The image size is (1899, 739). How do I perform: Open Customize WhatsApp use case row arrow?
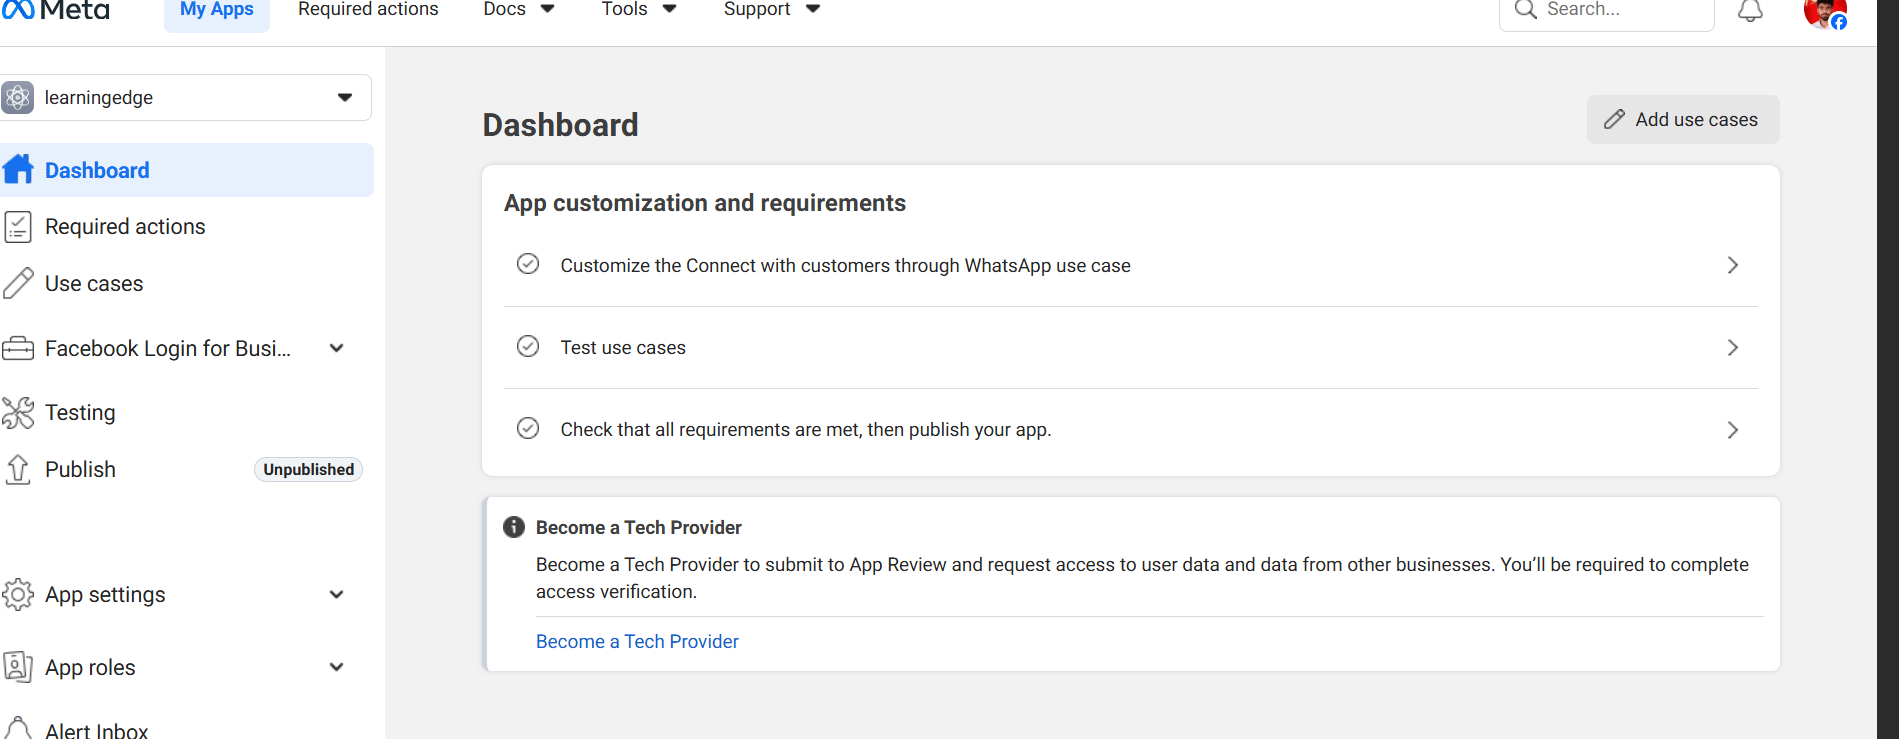[x=1733, y=265]
